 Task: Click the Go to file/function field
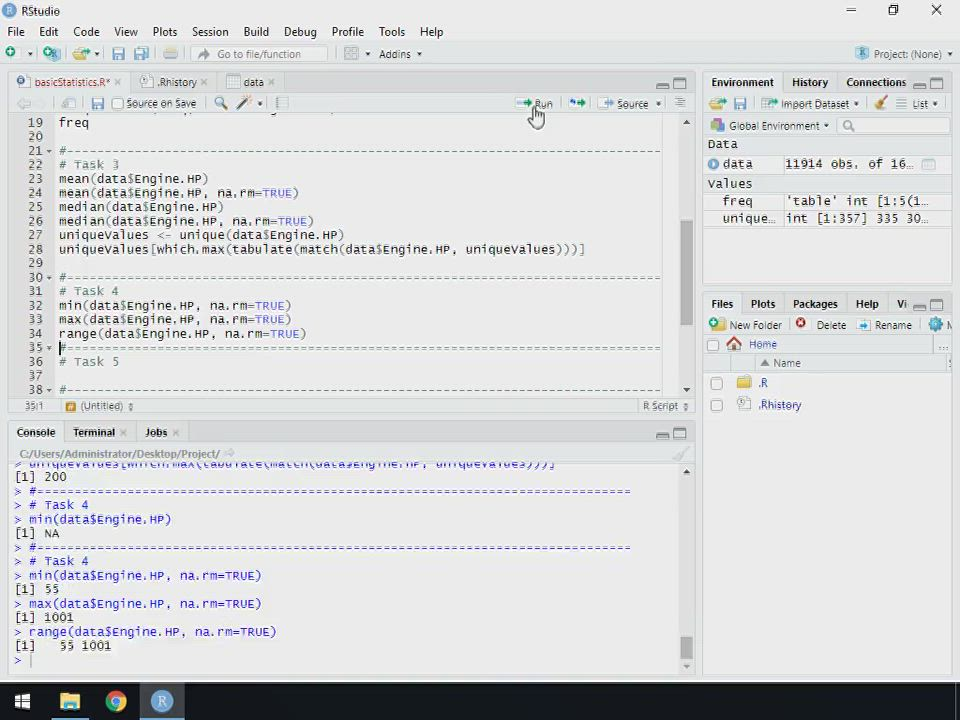(x=258, y=54)
